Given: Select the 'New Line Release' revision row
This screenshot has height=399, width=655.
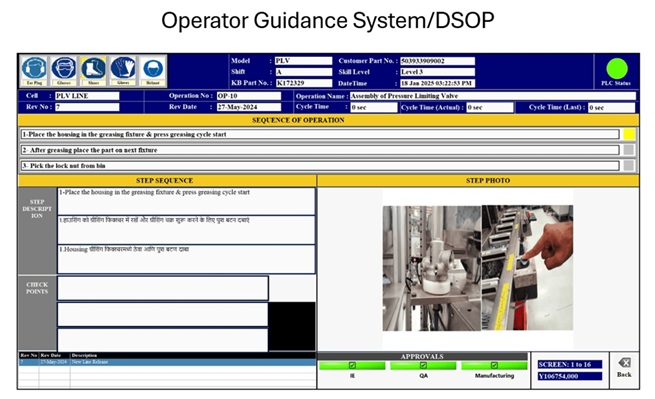Looking at the screenshot, I should click(x=167, y=362).
